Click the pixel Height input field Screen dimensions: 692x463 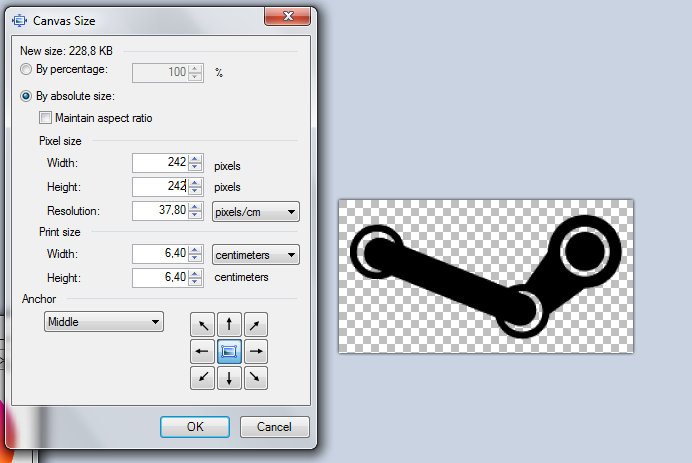[160, 187]
